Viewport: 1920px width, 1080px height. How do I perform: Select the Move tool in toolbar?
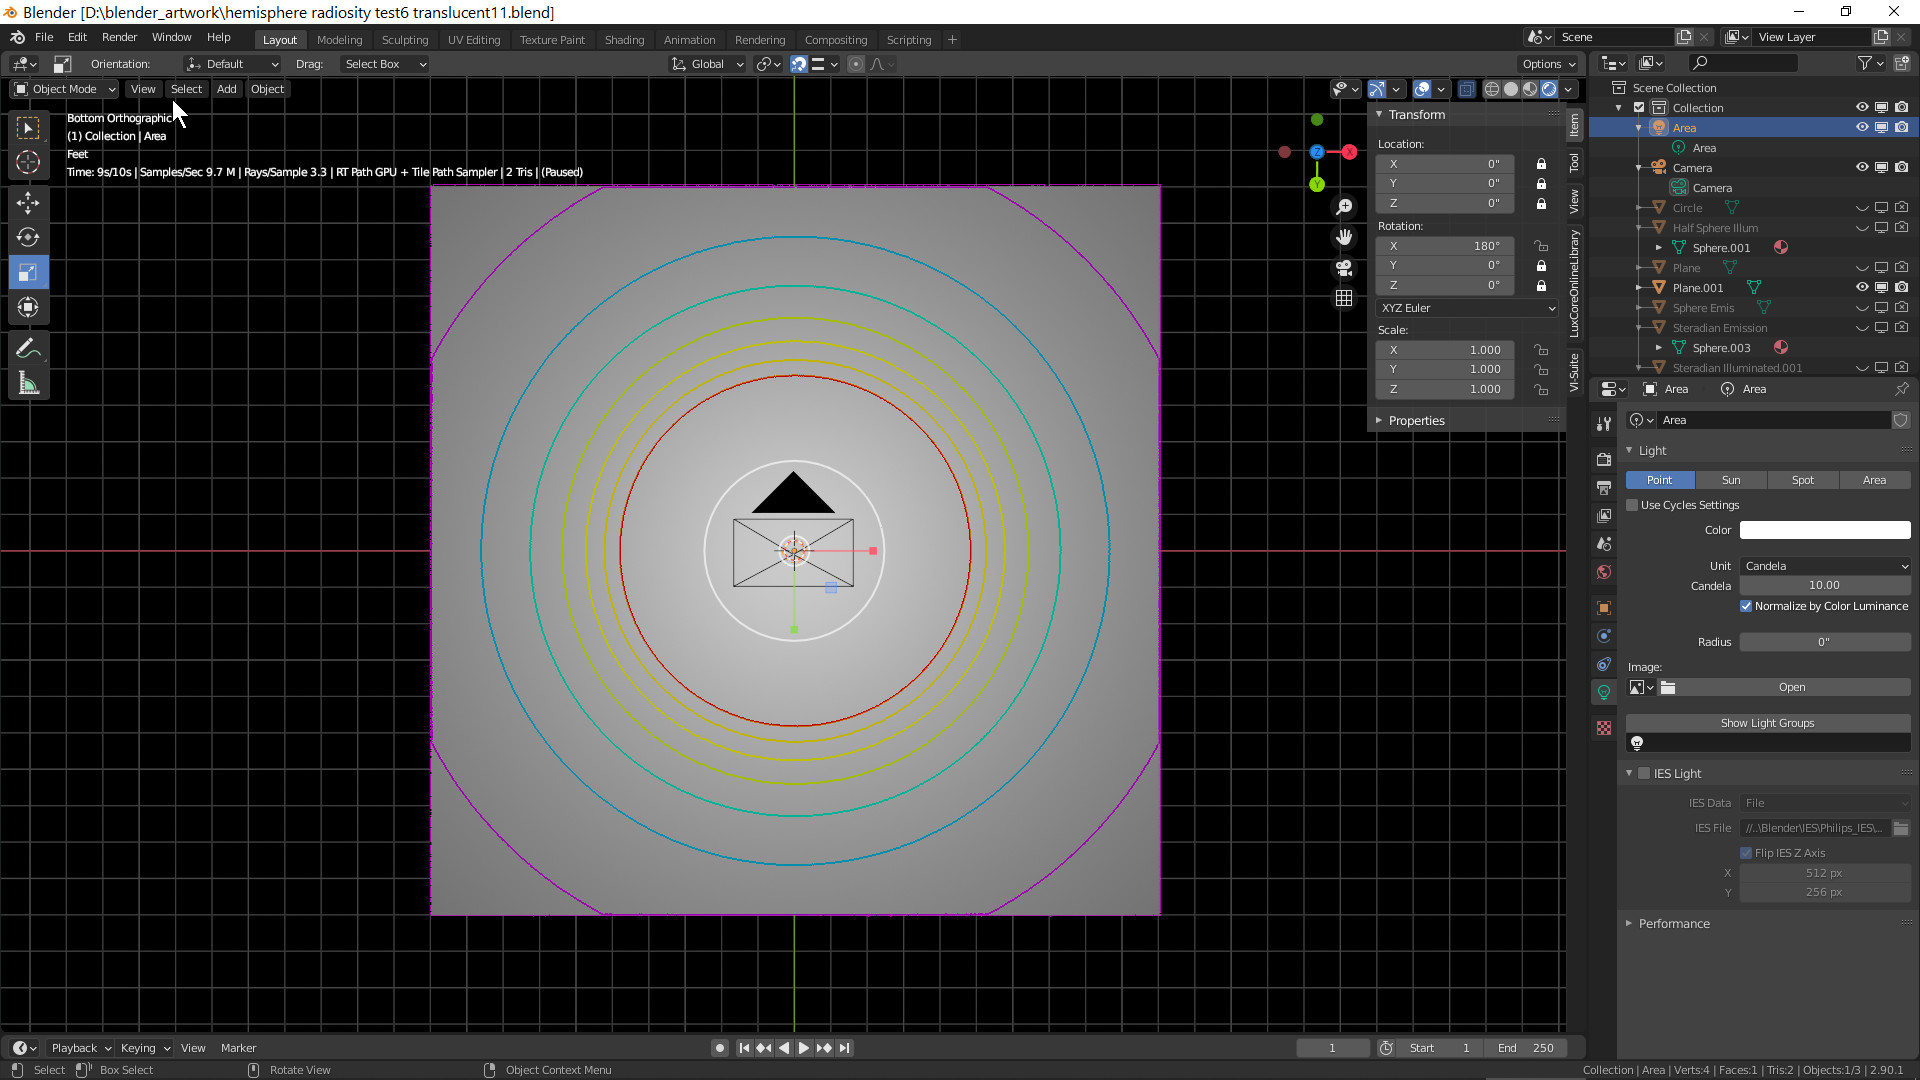[x=28, y=203]
